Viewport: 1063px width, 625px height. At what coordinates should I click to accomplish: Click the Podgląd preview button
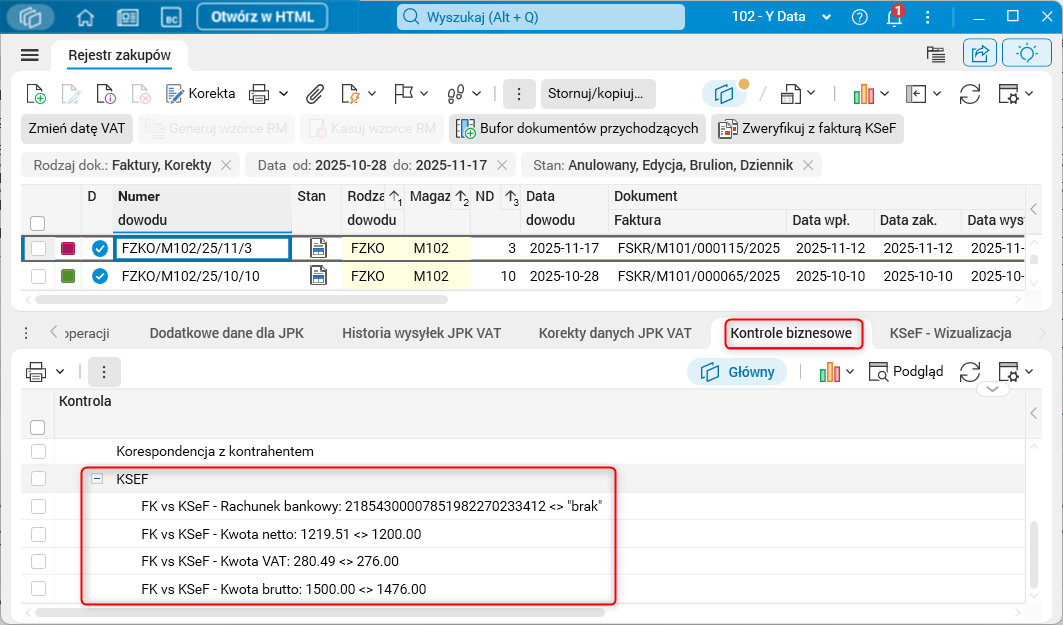pyautogui.click(x=906, y=371)
